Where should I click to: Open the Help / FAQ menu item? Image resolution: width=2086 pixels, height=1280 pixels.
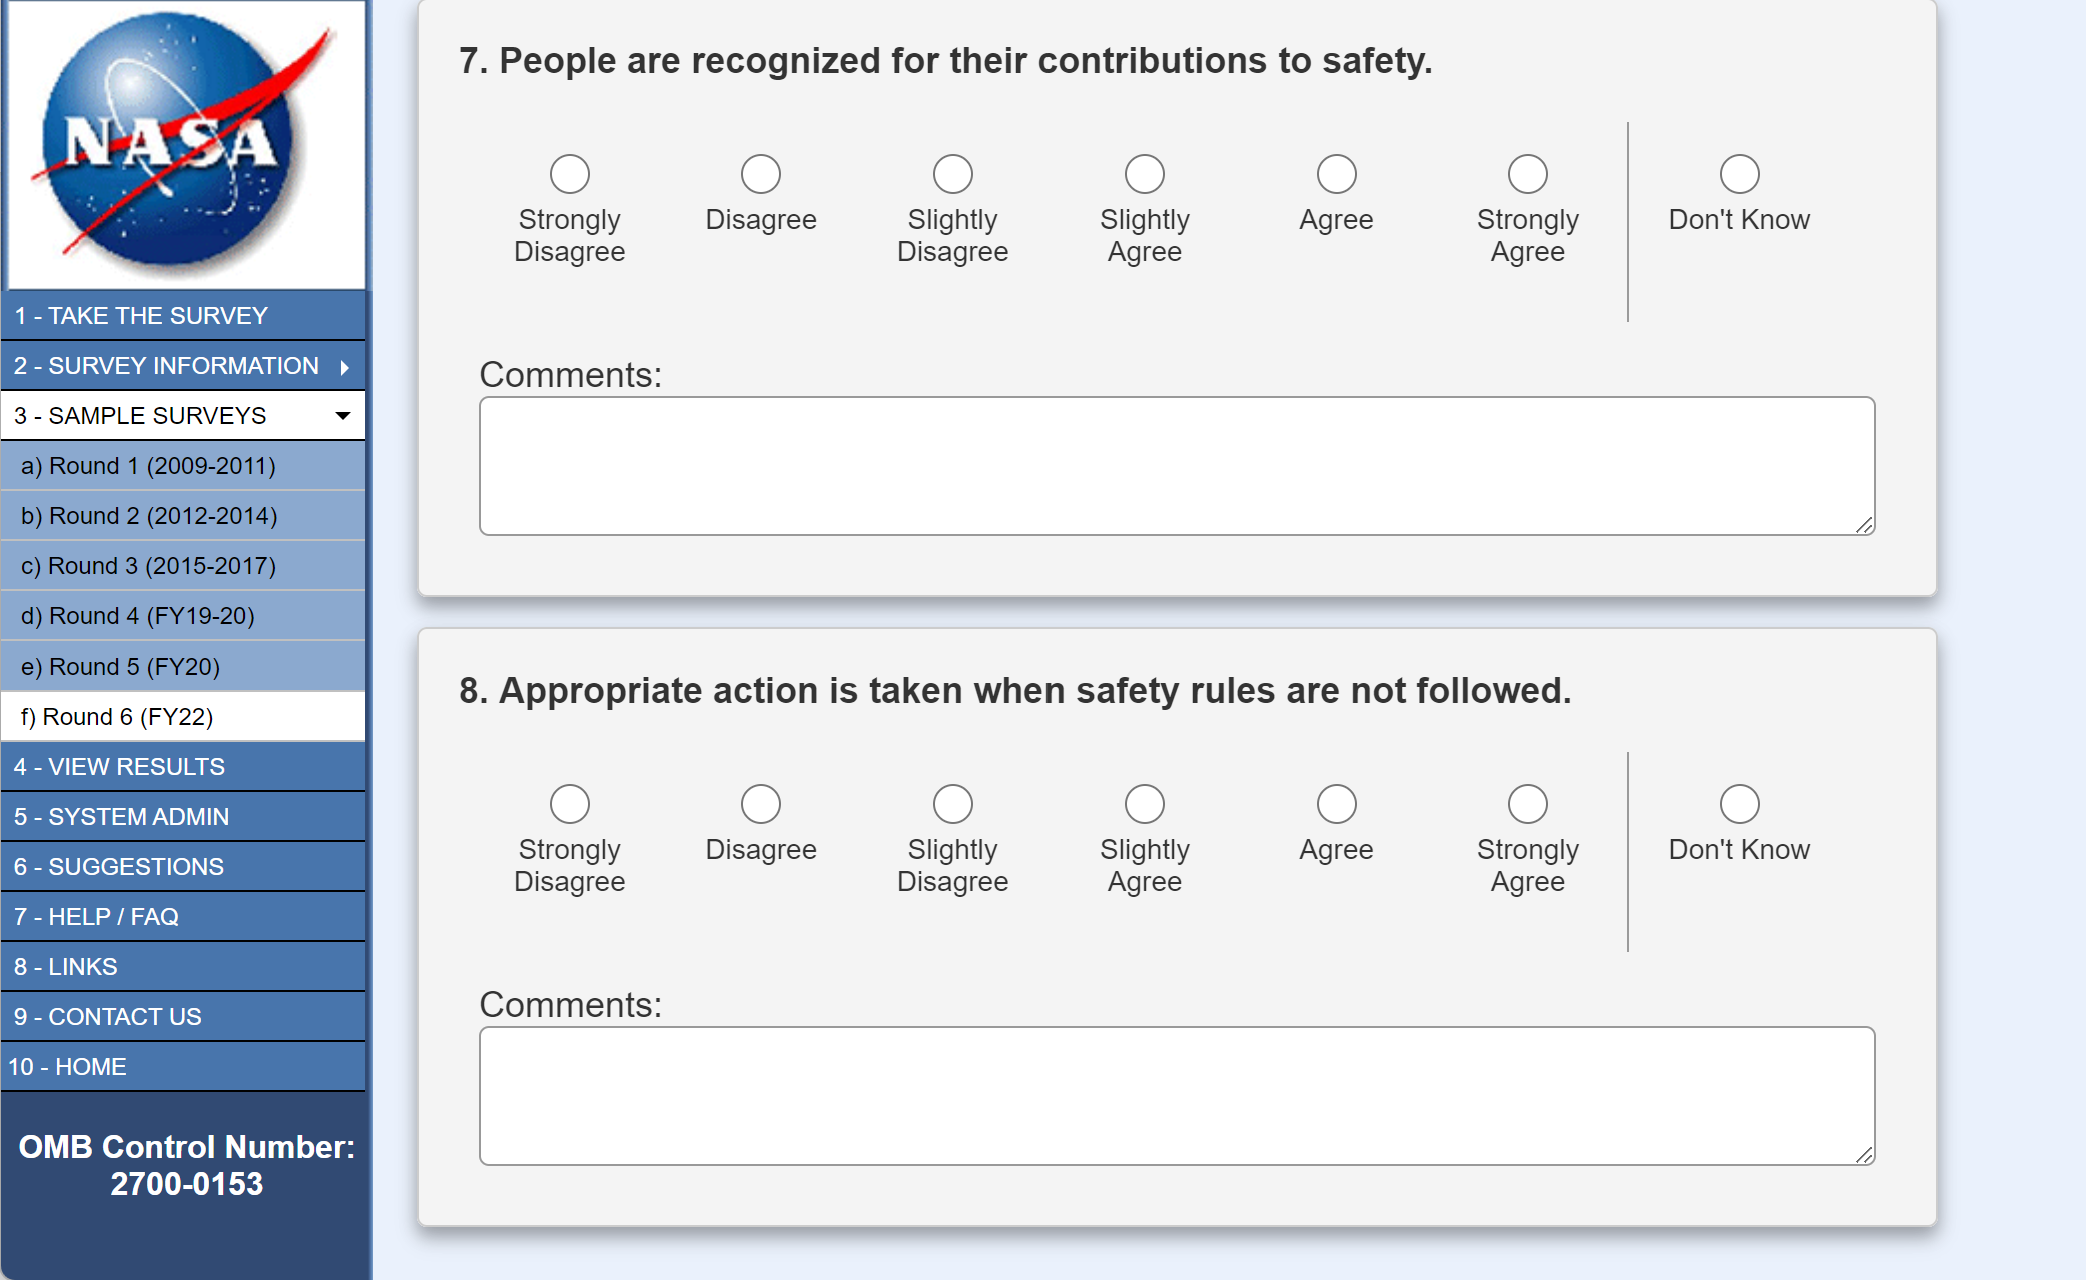[x=96, y=917]
